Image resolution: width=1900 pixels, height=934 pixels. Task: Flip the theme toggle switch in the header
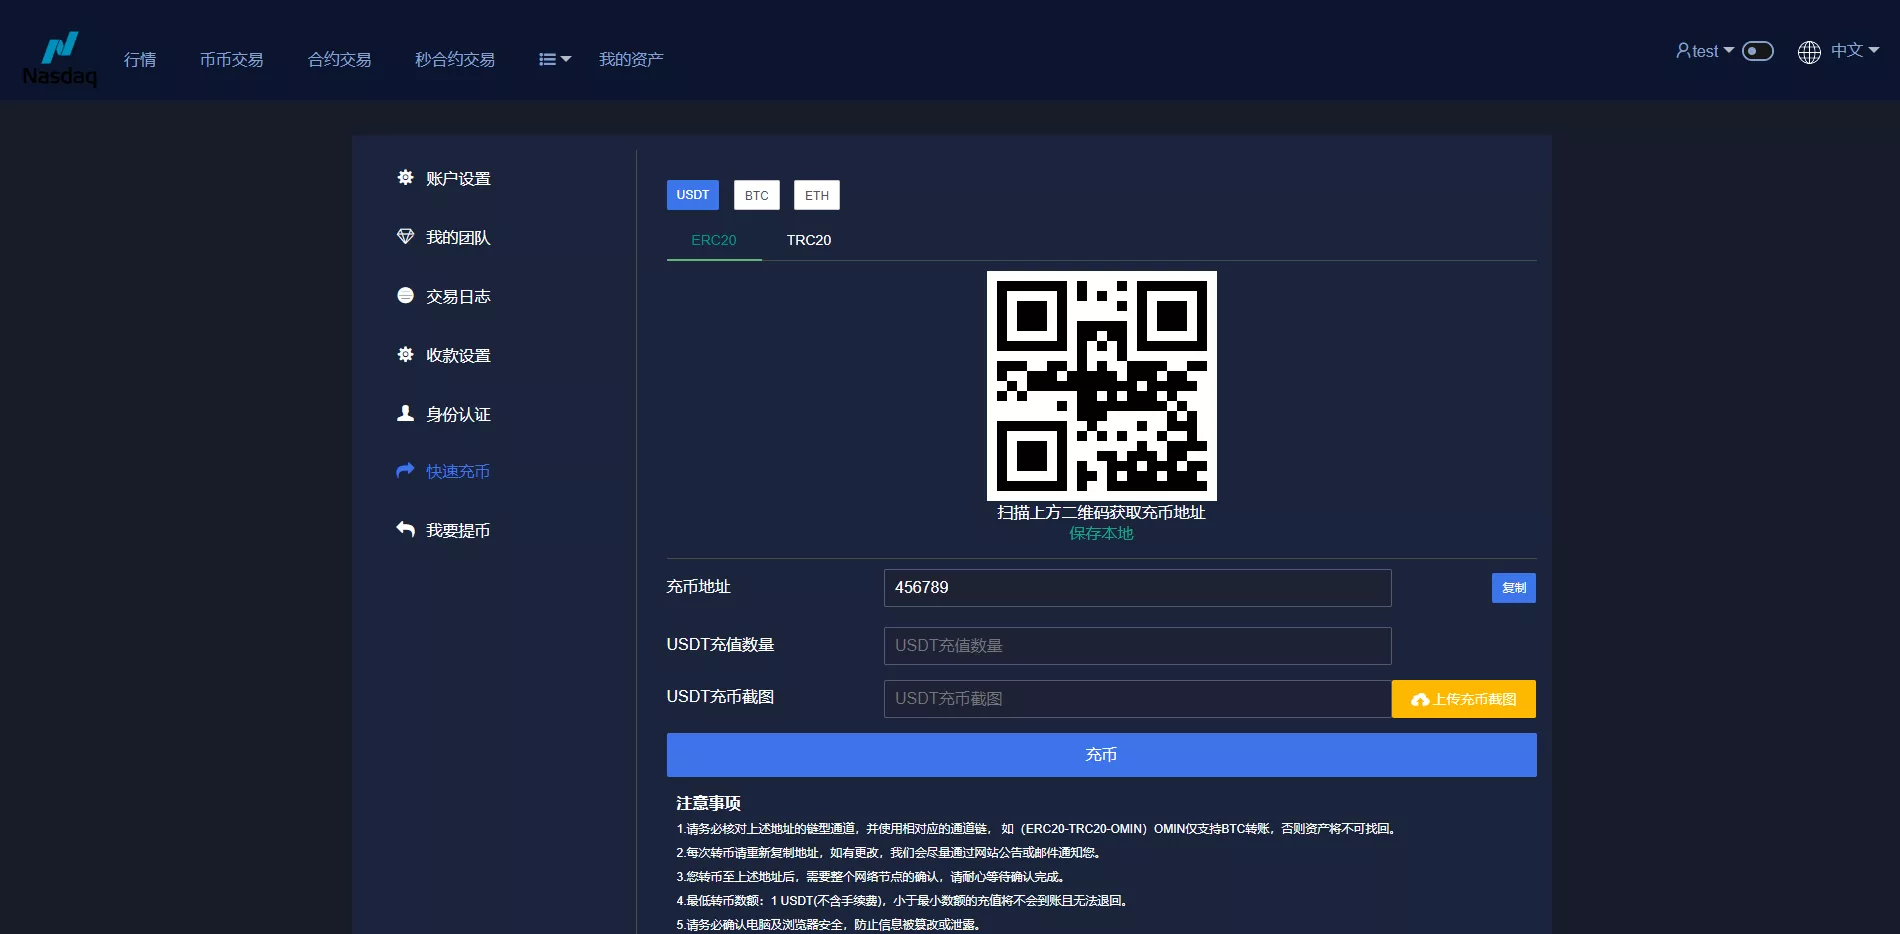coord(1757,50)
